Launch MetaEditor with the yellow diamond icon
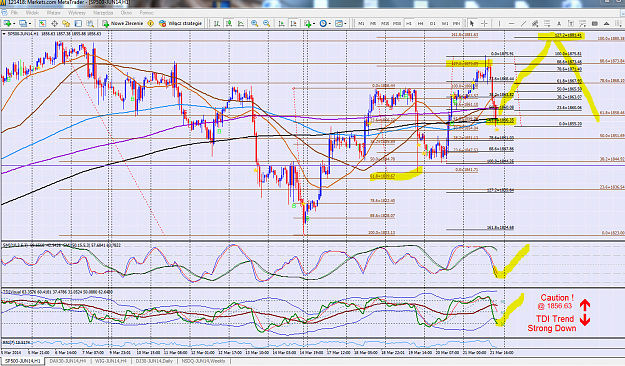625x366 pixels. [x=151, y=24]
